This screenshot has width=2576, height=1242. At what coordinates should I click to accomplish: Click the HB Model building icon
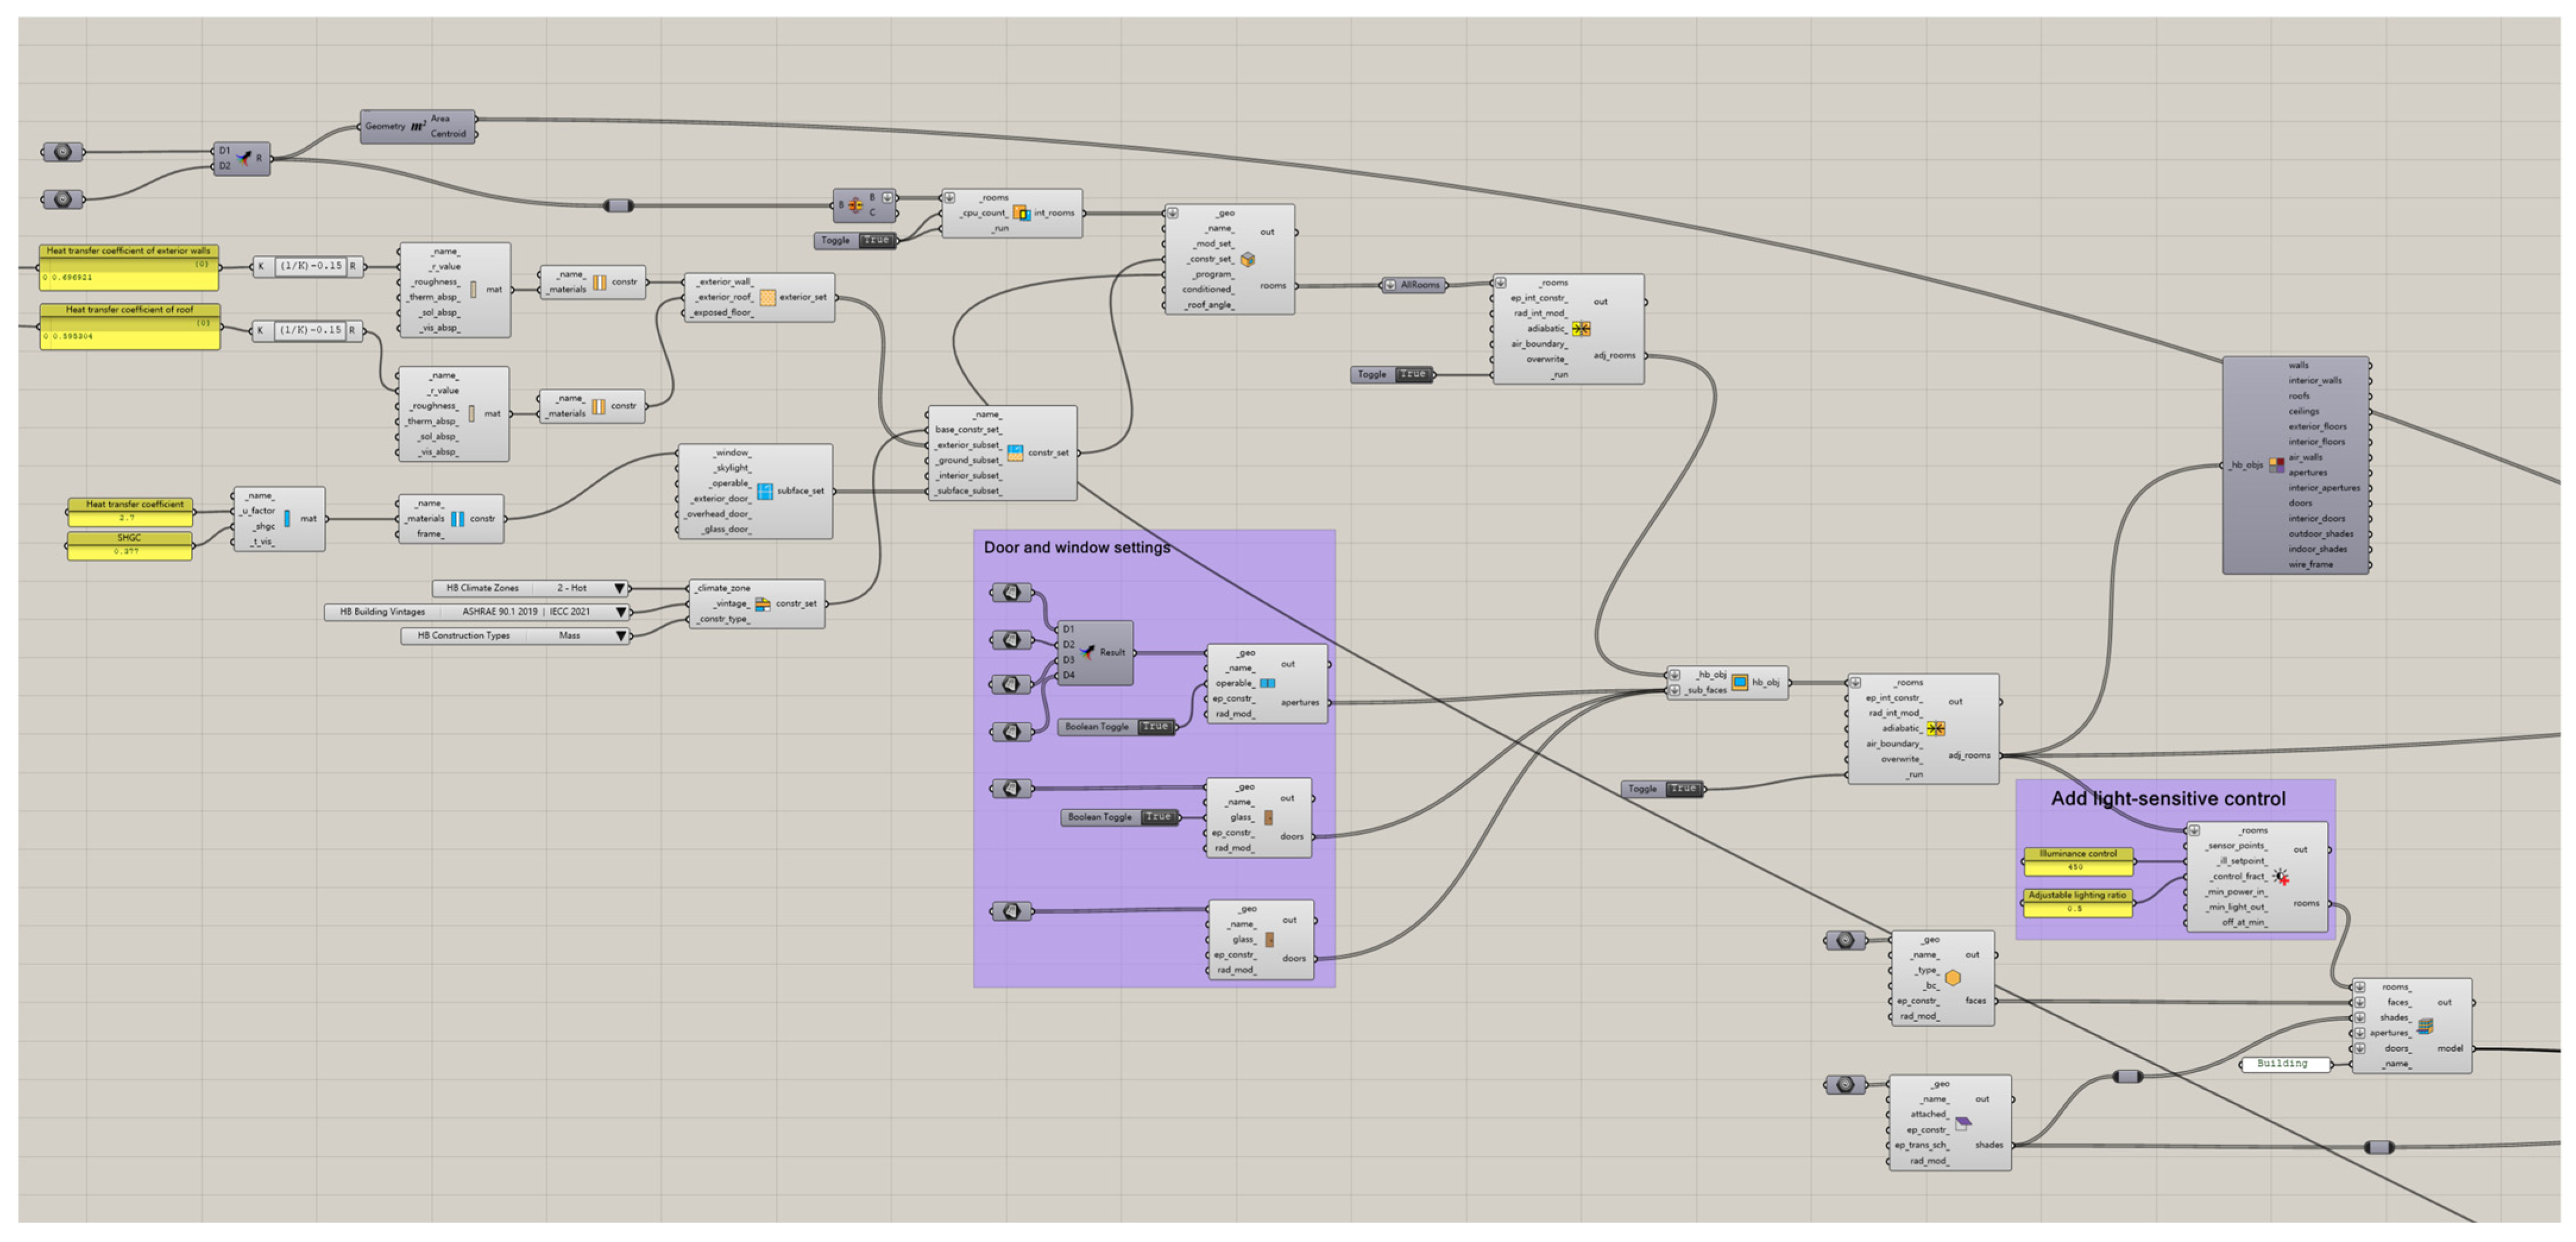(2424, 1026)
